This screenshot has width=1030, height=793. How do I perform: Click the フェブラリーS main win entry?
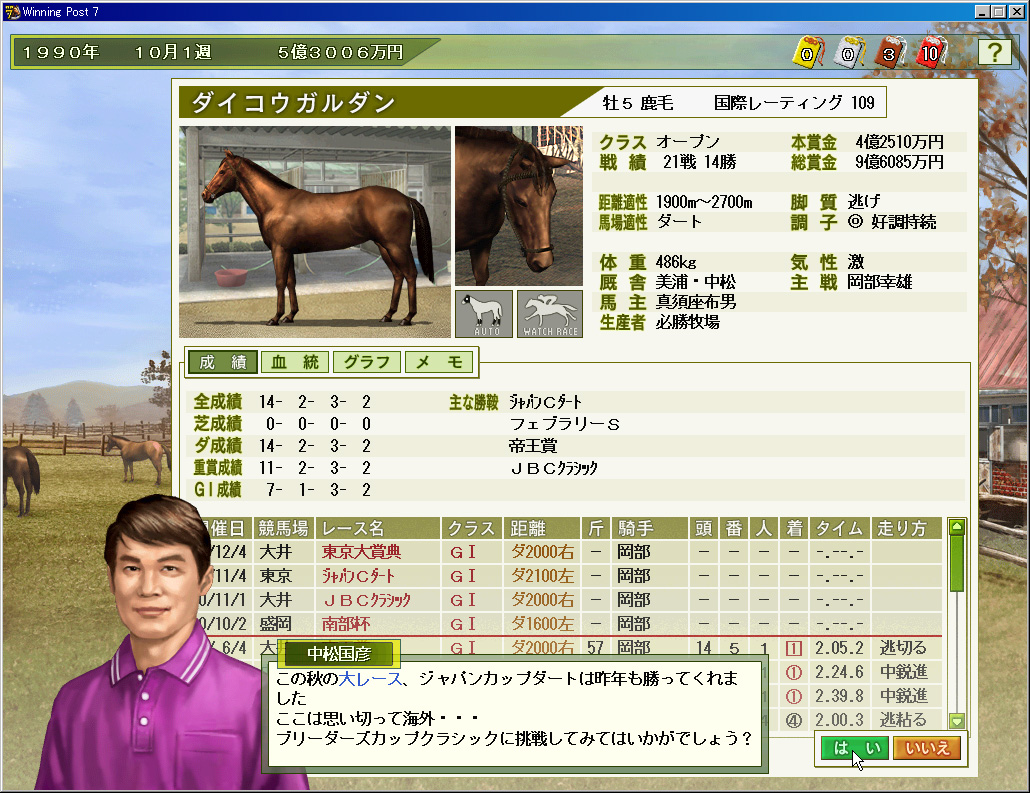click(564, 424)
